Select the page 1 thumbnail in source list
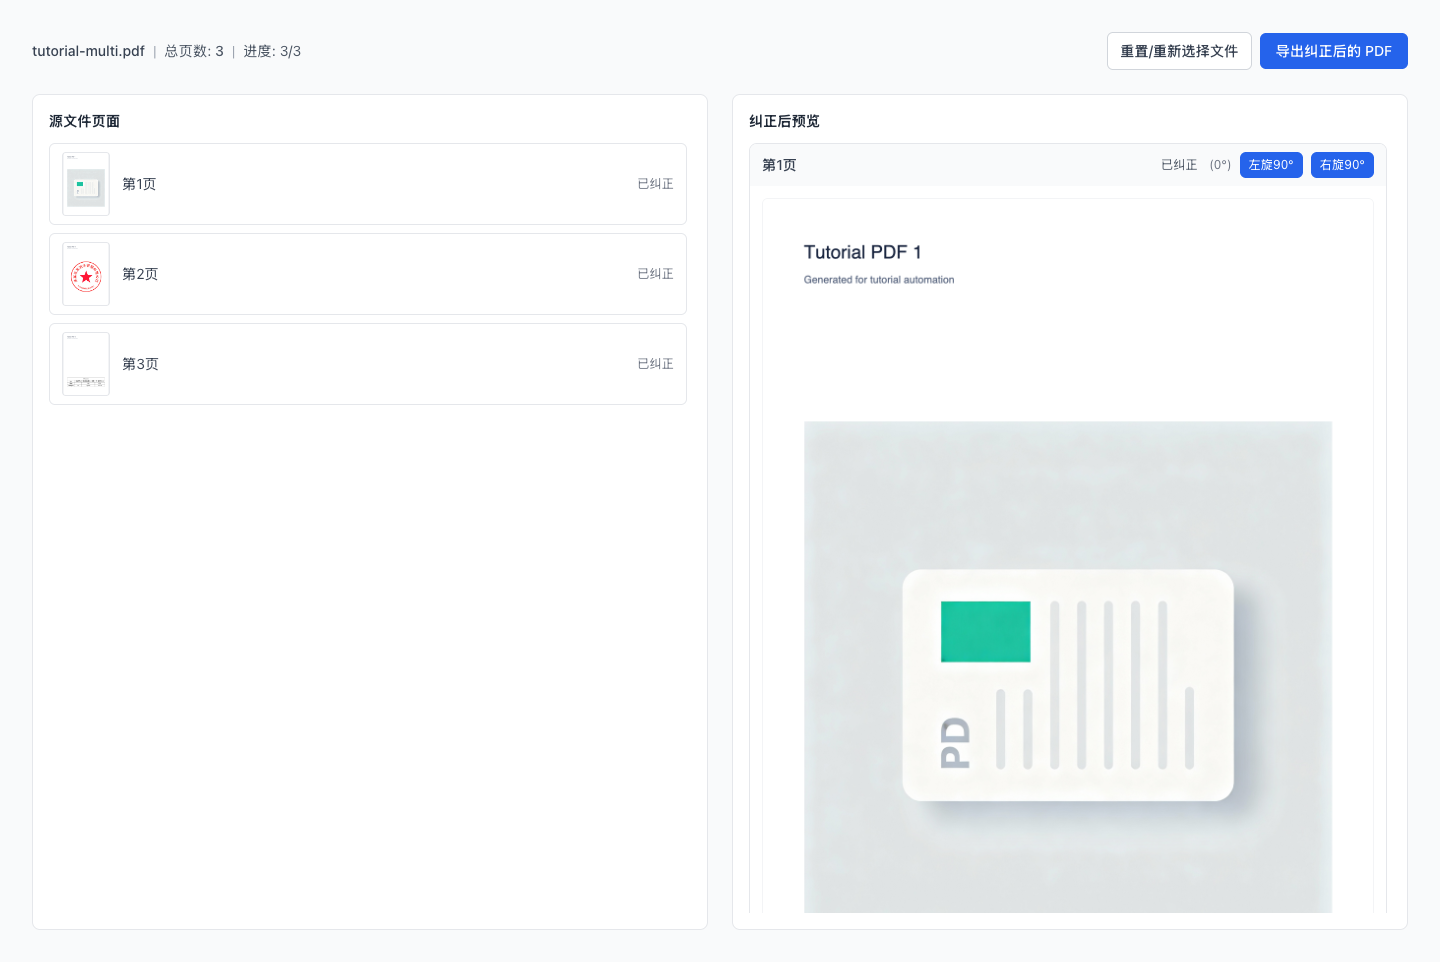The width and height of the screenshot is (1440, 962). 86,184
